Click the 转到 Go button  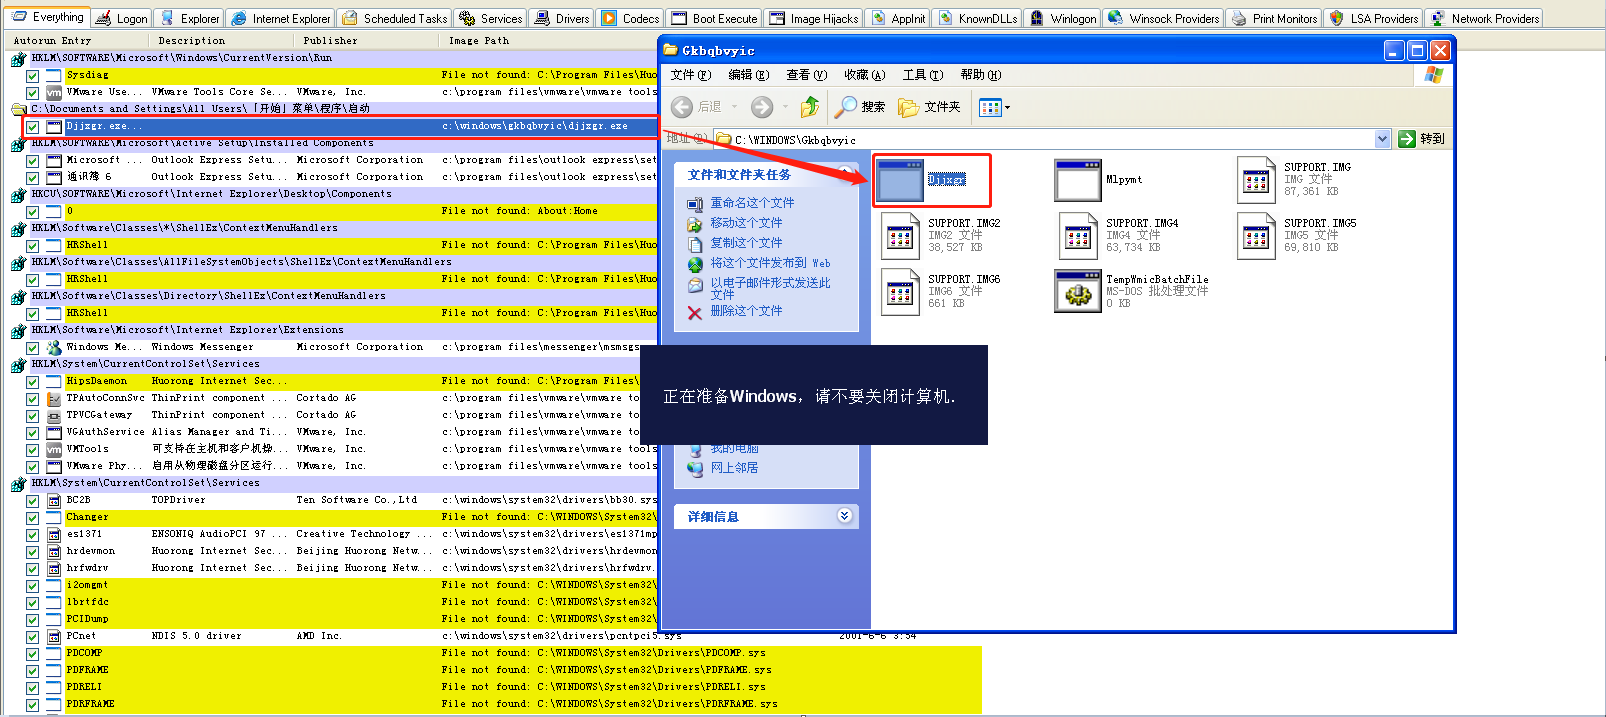[1421, 139]
